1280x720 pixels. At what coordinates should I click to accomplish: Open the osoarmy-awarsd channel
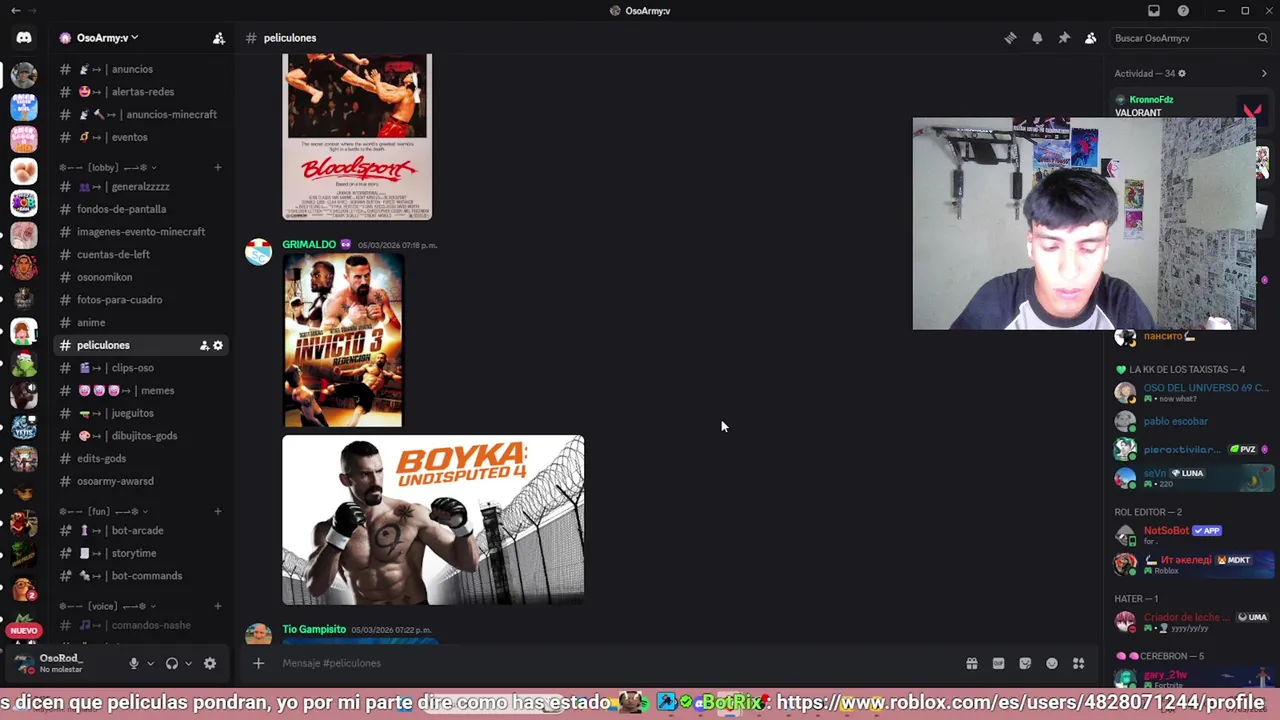tap(141, 481)
